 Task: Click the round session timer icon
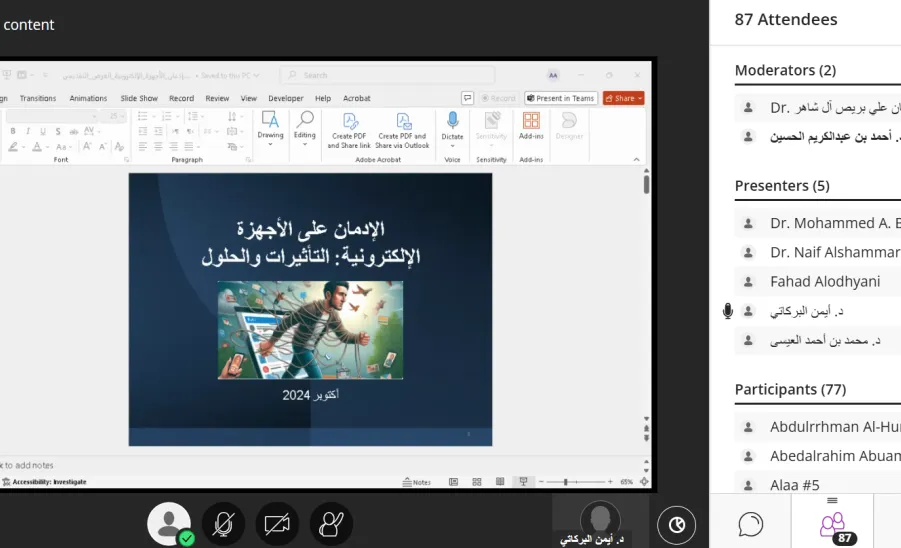tap(676, 524)
